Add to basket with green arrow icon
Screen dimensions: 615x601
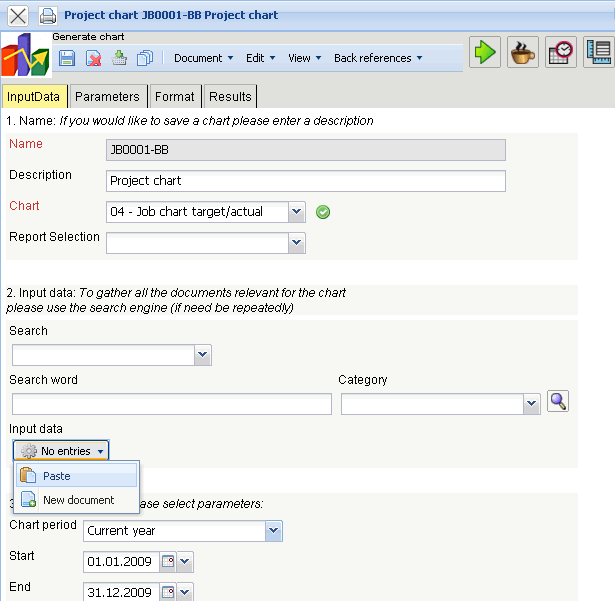point(119,58)
